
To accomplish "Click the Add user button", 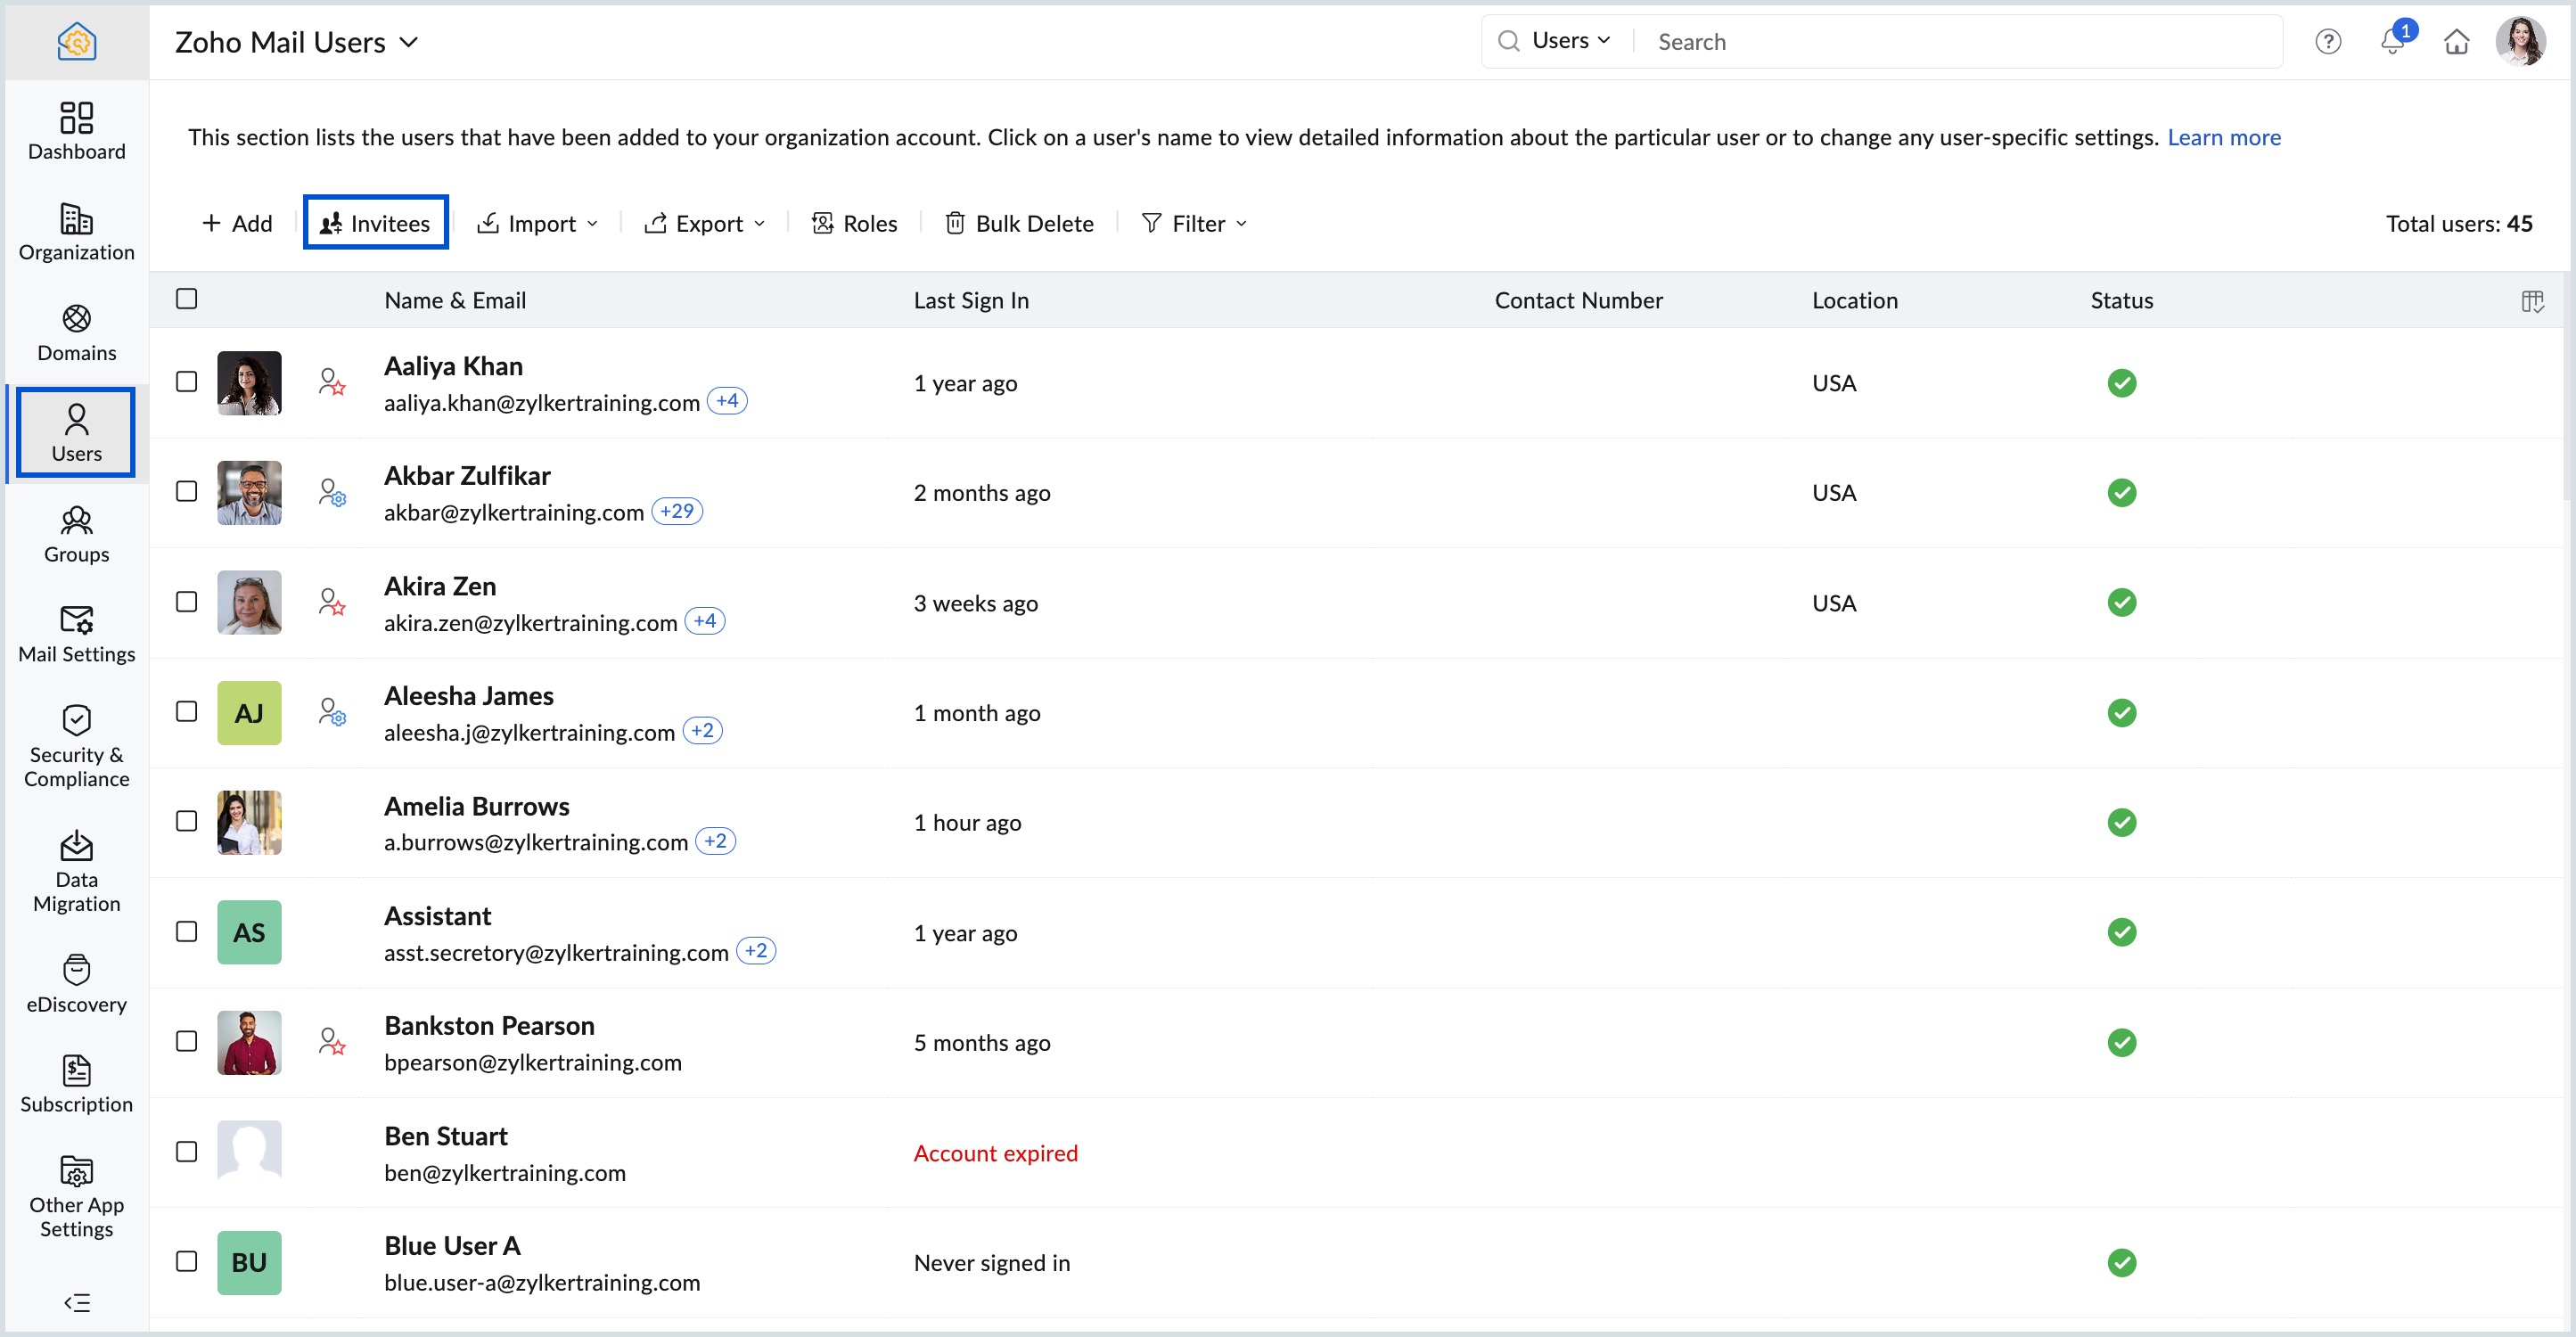I will [237, 224].
